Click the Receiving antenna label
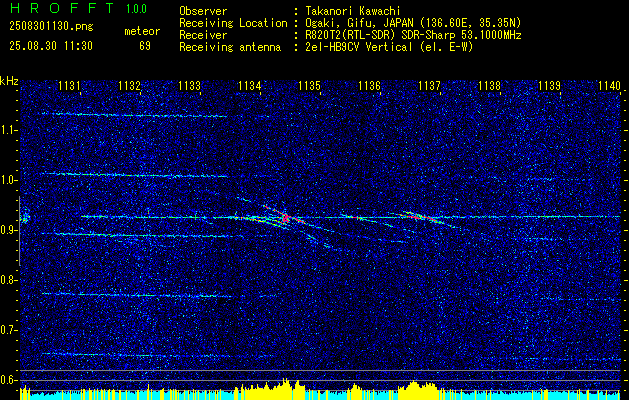Image resolution: width=629 pixels, height=400 pixels. pyautogui.click(x=230, y=47)
